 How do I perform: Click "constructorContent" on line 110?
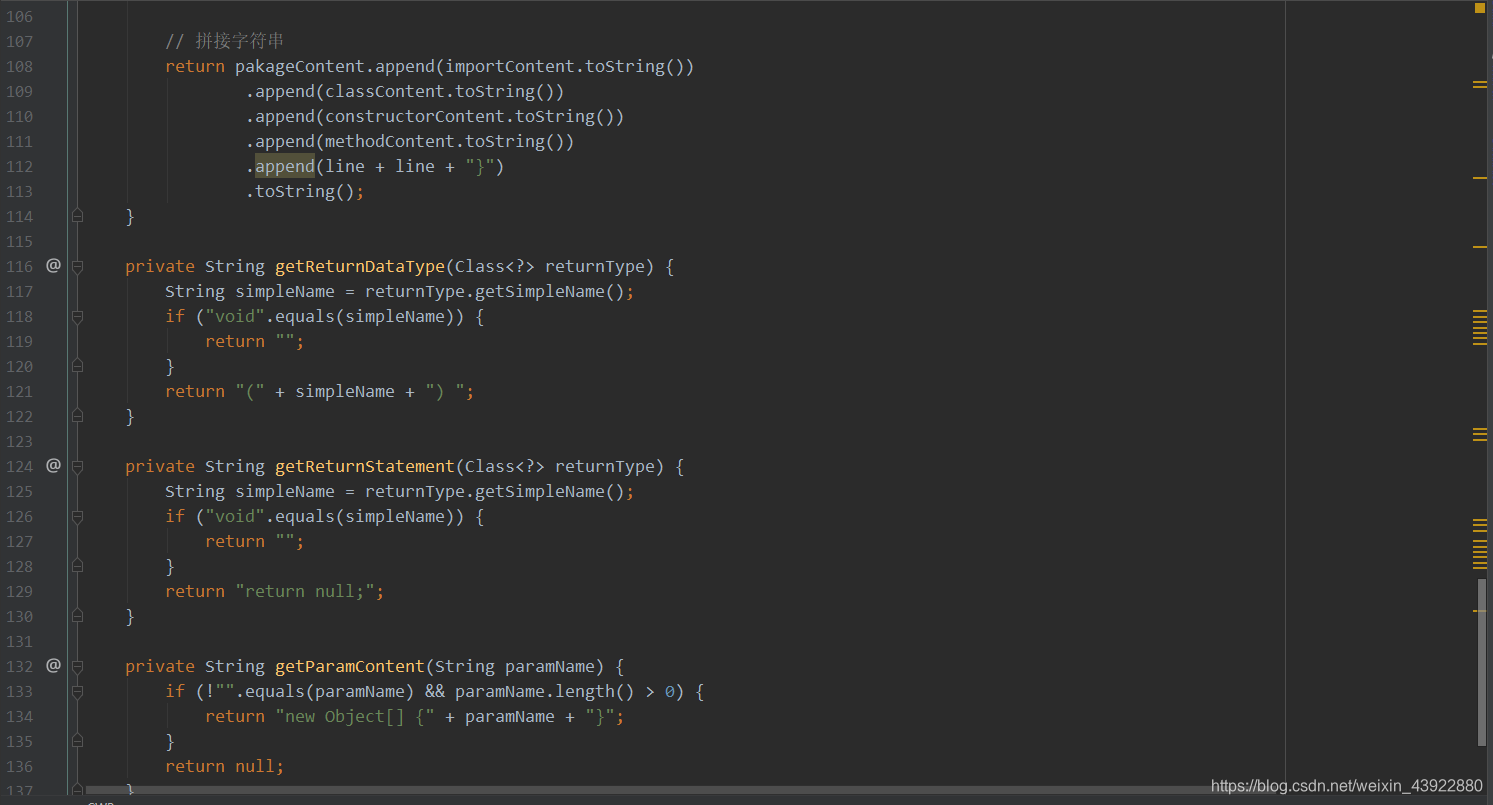point(415,116)
